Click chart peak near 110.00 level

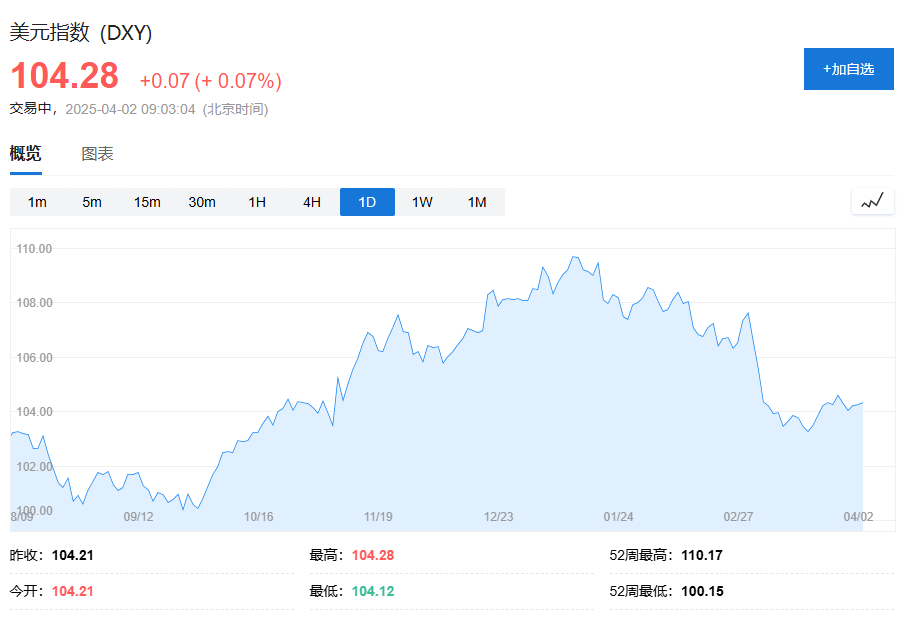(x=574, y=257)
